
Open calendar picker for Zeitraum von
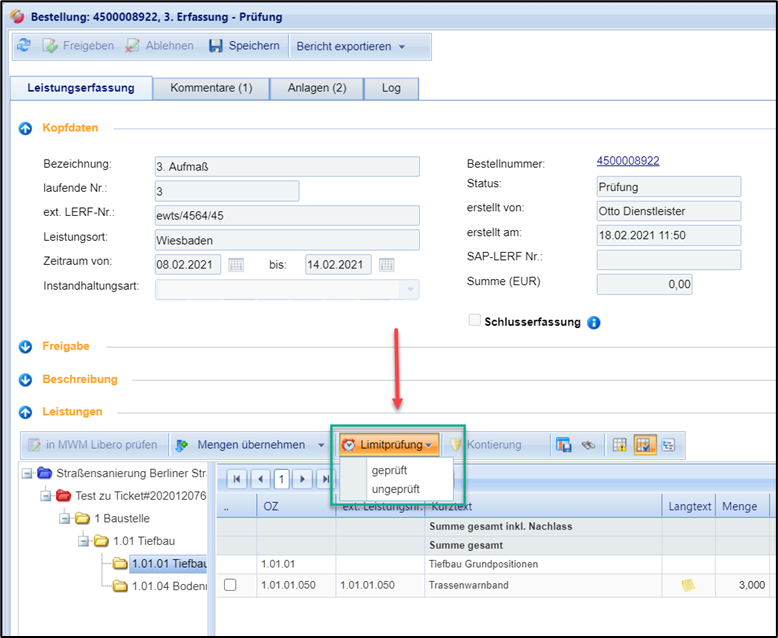point(236,265)
